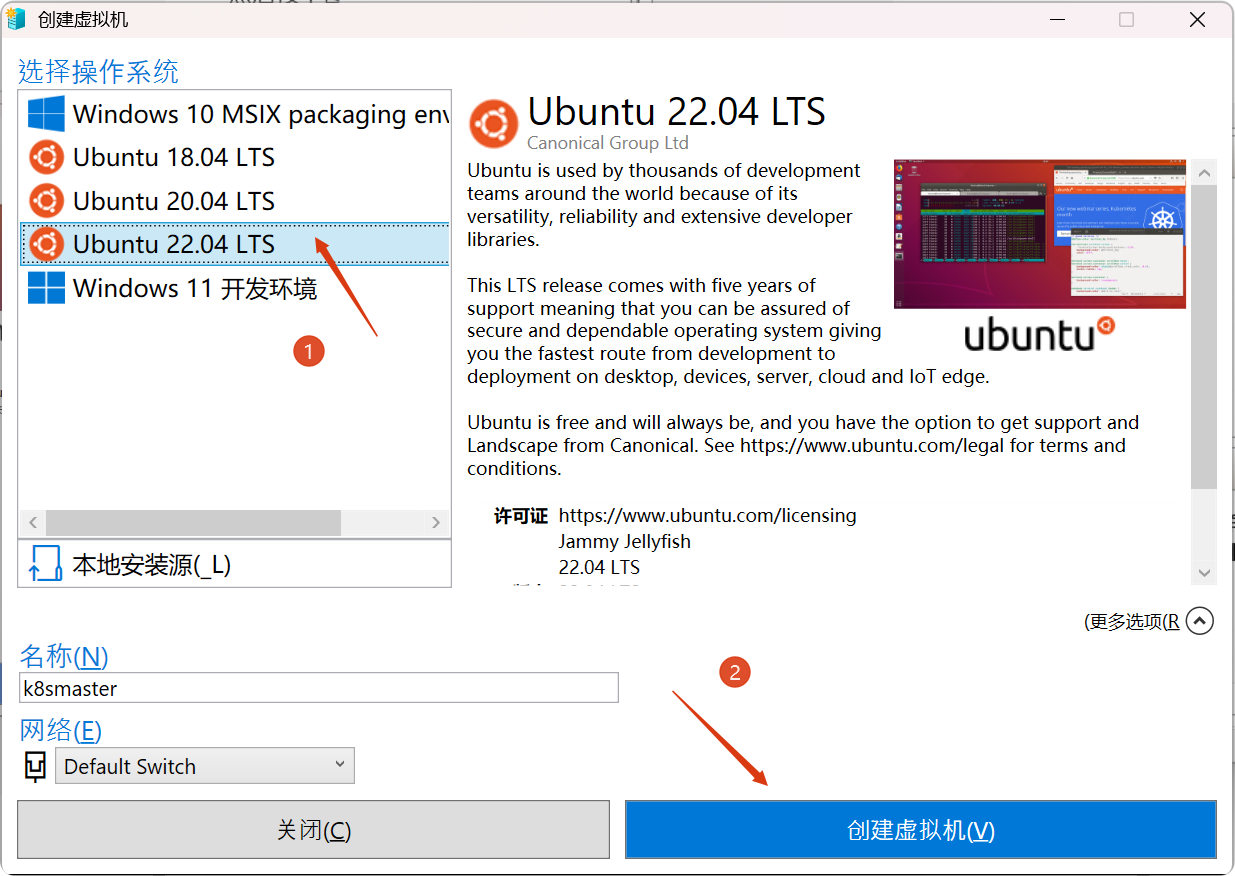Open the Default Switch network dropdown
Viewport: 1235px width, 876px height.
(205, 766)
